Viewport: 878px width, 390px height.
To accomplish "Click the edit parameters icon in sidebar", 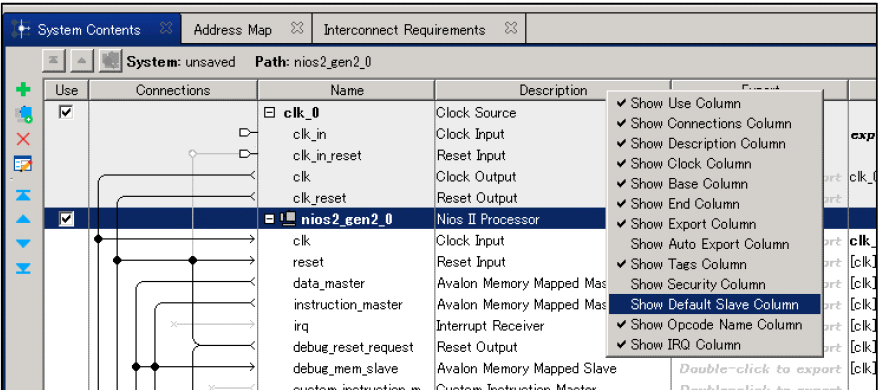I will 23,164.
